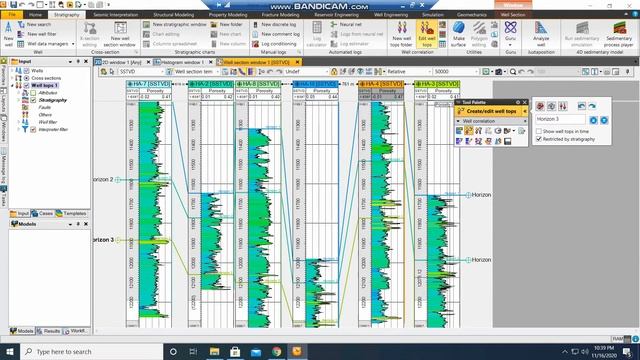Click the Horizon 3 name field
This screenshot has height=360, width=640.
560,119
